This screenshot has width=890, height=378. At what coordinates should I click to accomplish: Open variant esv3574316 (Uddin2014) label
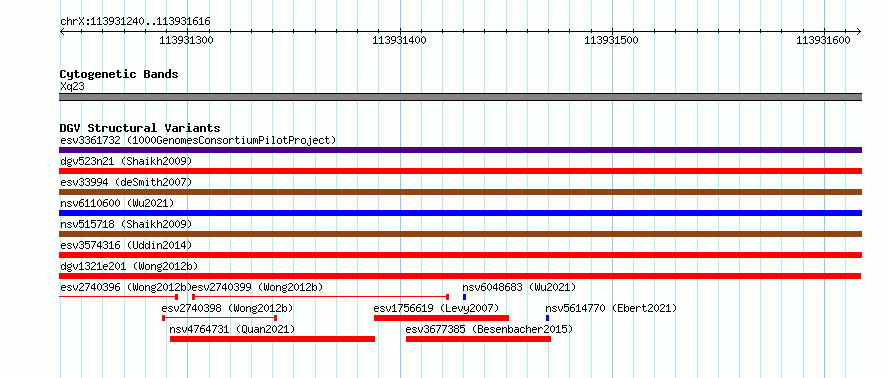point(126,245)
